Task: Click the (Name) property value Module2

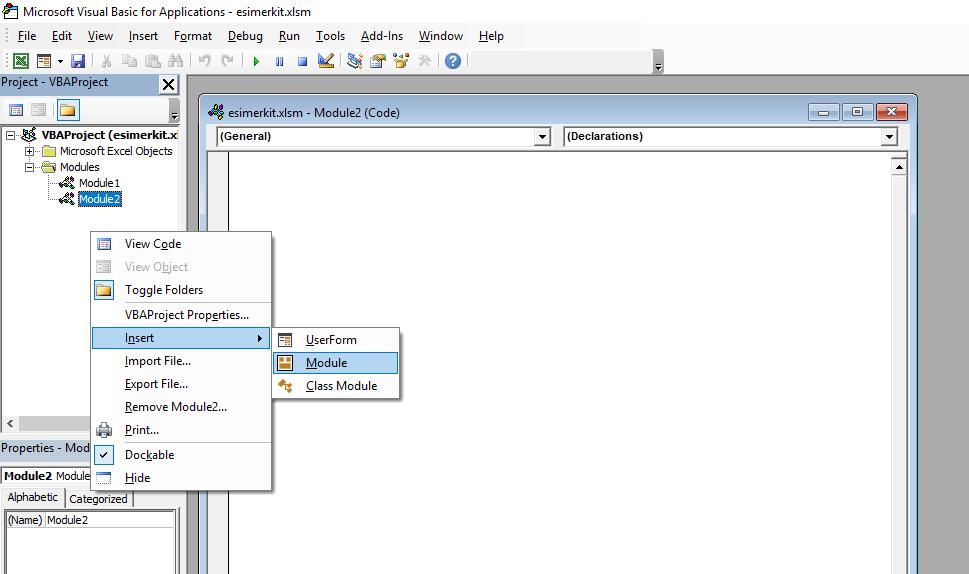Action: [x=110, y=520]
